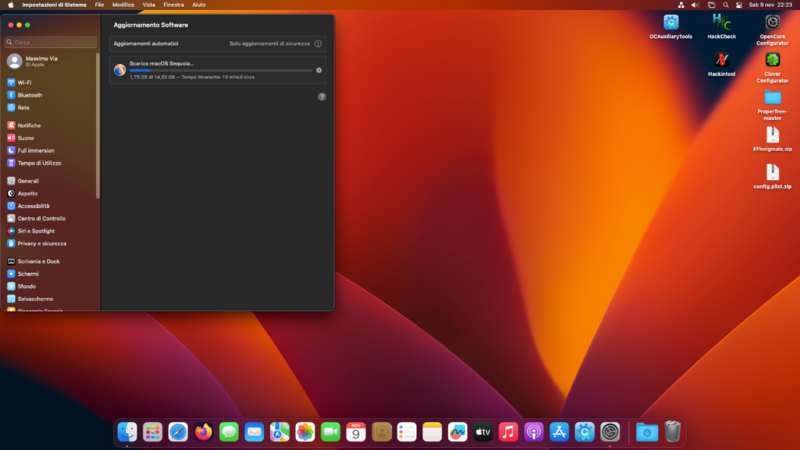Go to Privacy e sicurezza settings

(41, 243)
